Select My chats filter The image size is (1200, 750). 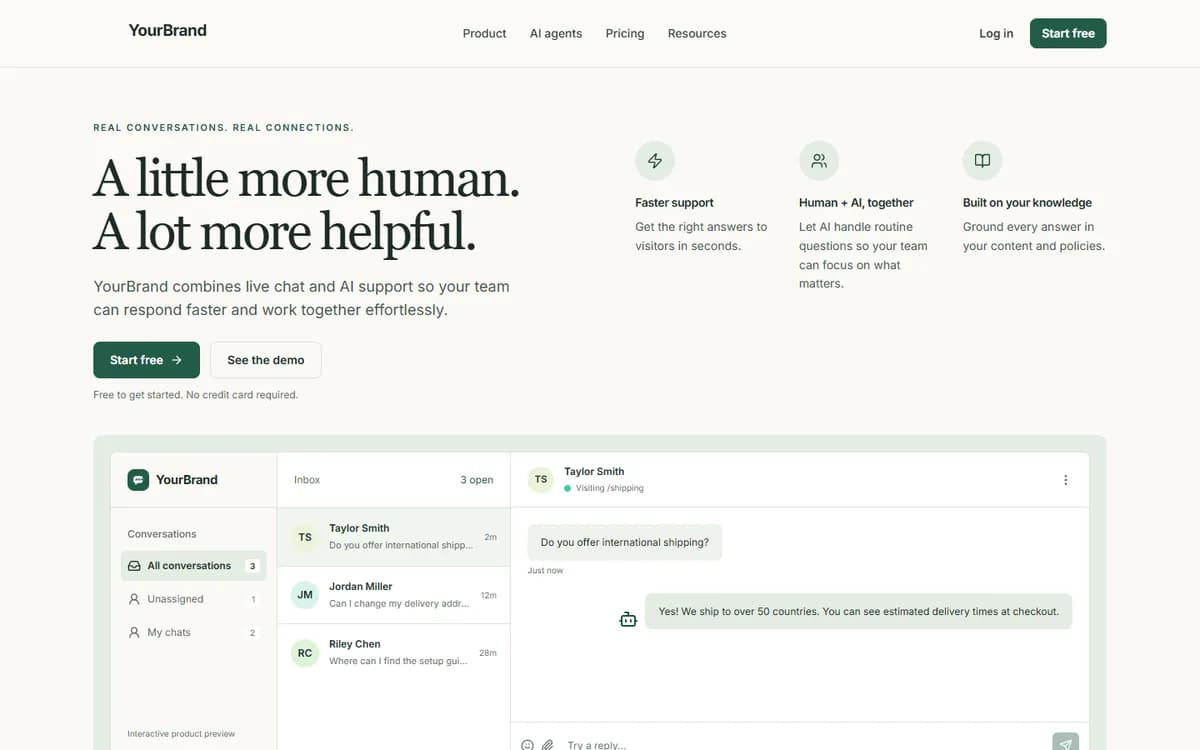click(x=193, y=632)
